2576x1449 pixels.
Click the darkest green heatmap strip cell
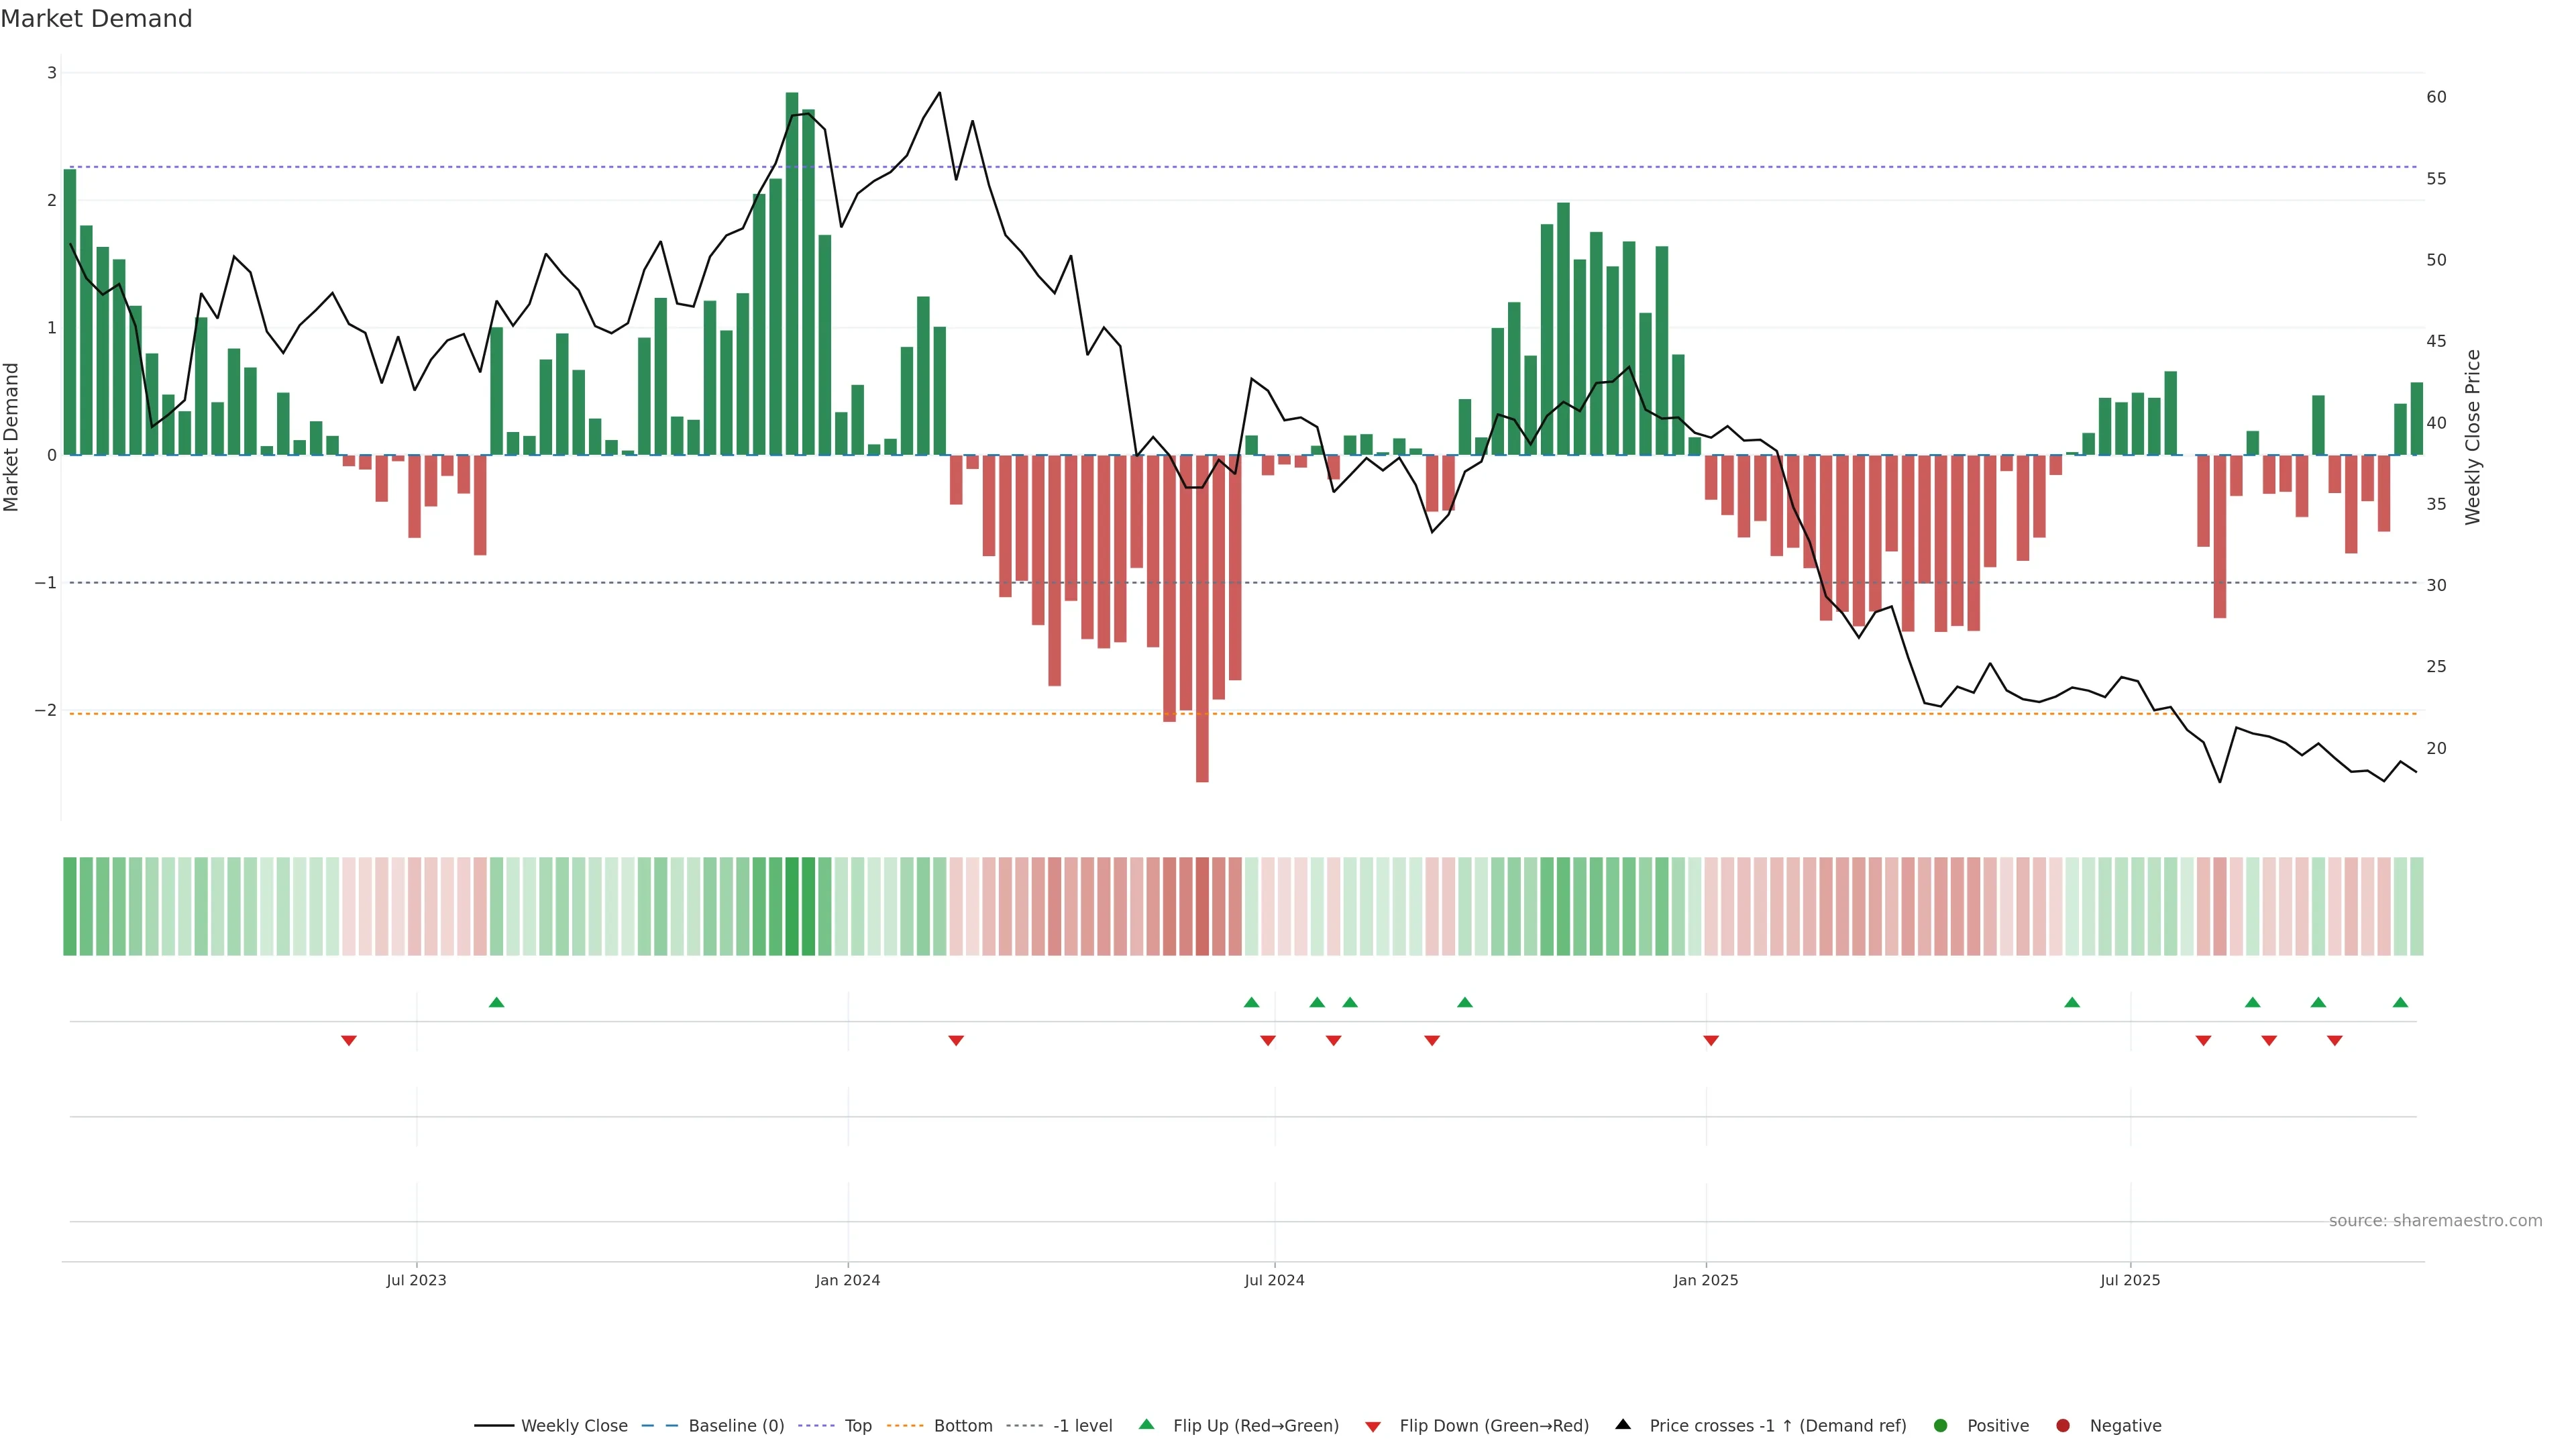[x=792, y=906]
